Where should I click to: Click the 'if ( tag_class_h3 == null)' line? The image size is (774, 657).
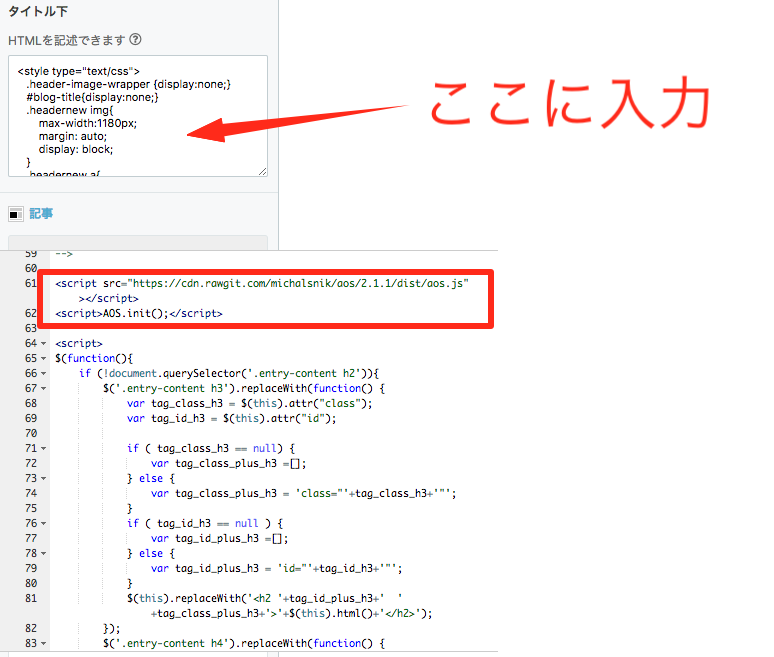pyautogui.click(x=211, y=449)
